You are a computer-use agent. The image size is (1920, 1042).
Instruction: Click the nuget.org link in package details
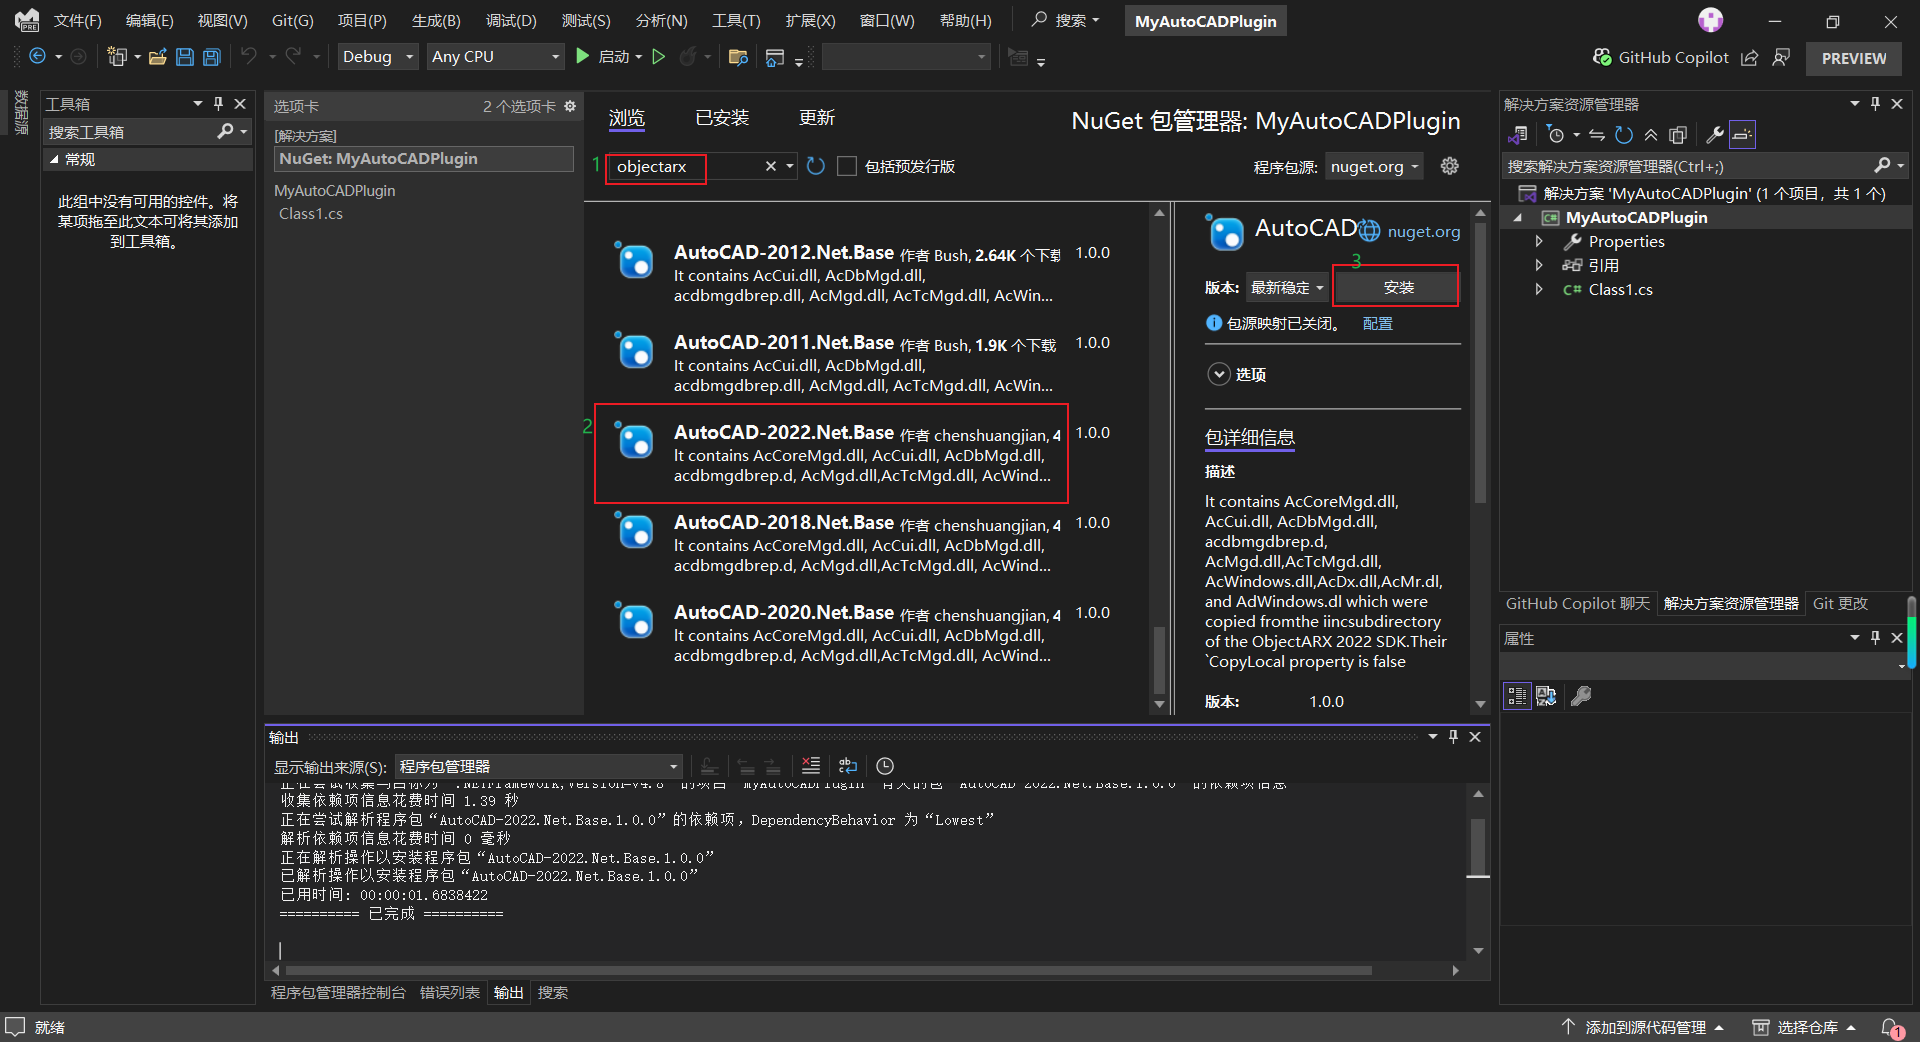(1423, 231)
